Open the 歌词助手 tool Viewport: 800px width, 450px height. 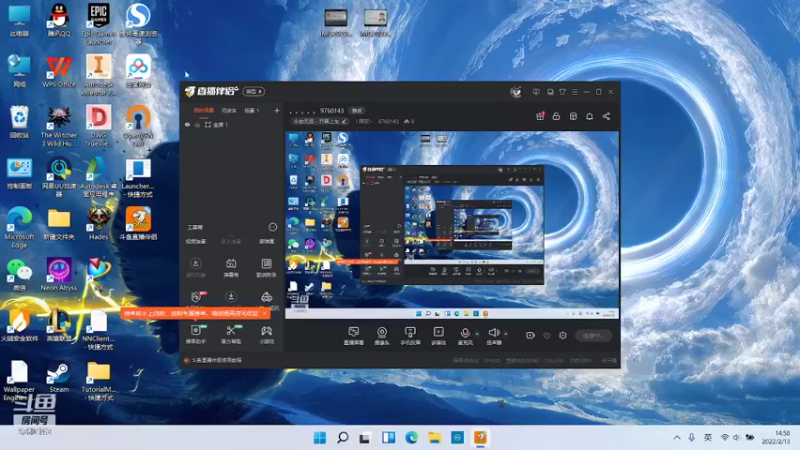266,267
